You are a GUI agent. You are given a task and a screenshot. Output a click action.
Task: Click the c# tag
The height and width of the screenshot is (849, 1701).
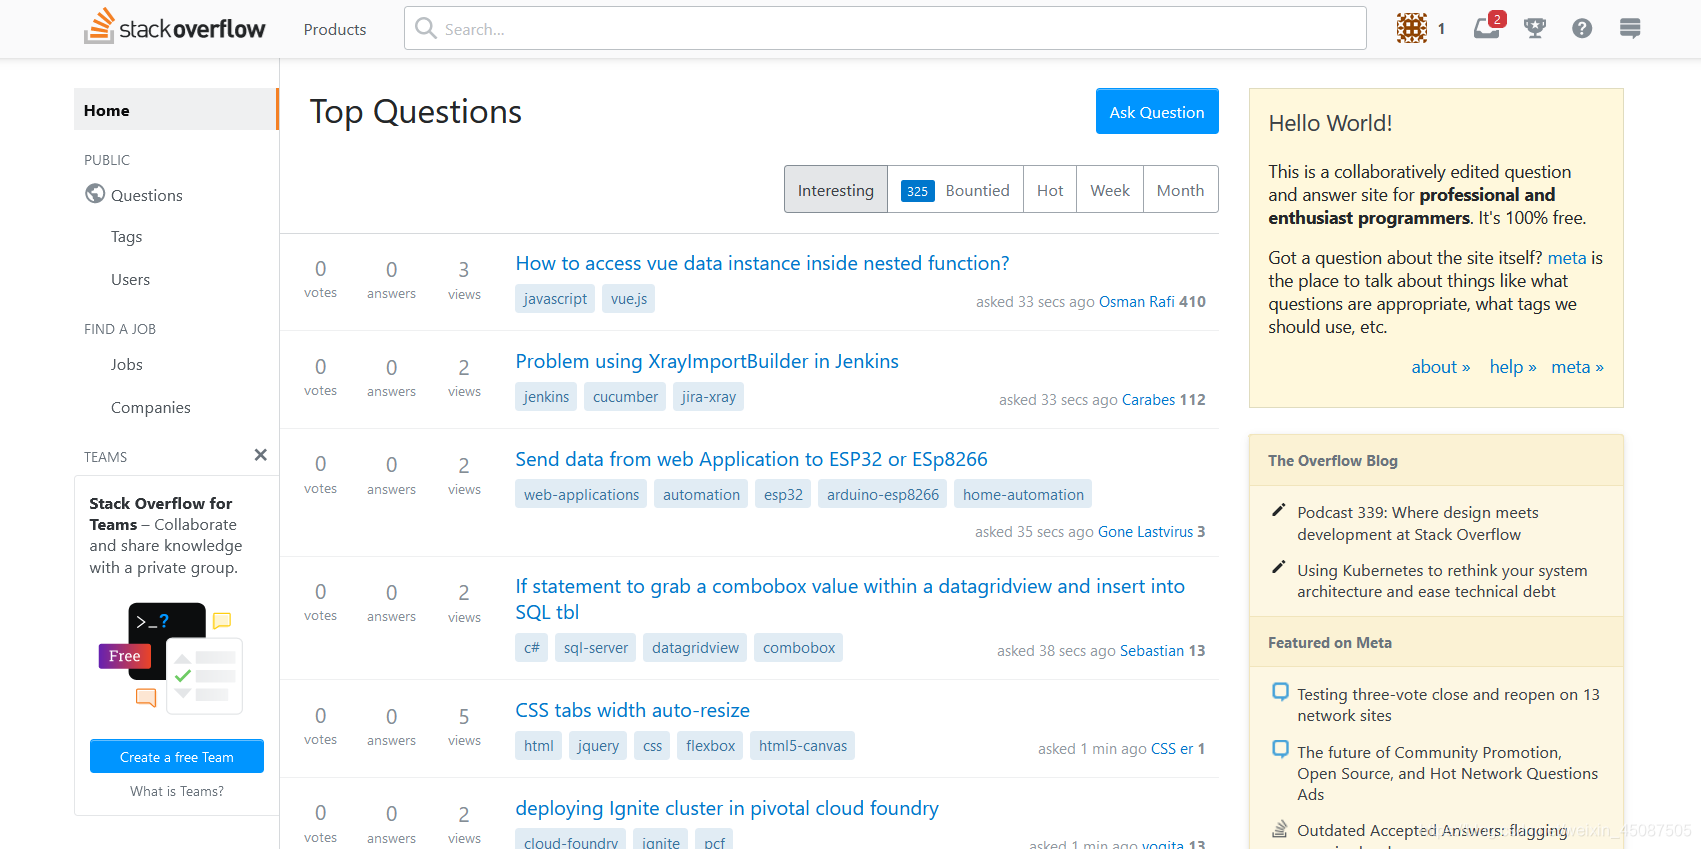coord(532,648)
